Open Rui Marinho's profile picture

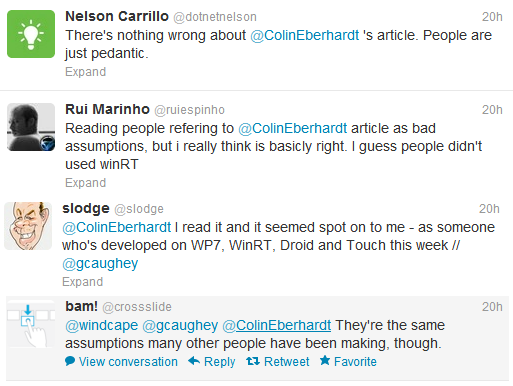pyautogui.click(x=31, y=127)
